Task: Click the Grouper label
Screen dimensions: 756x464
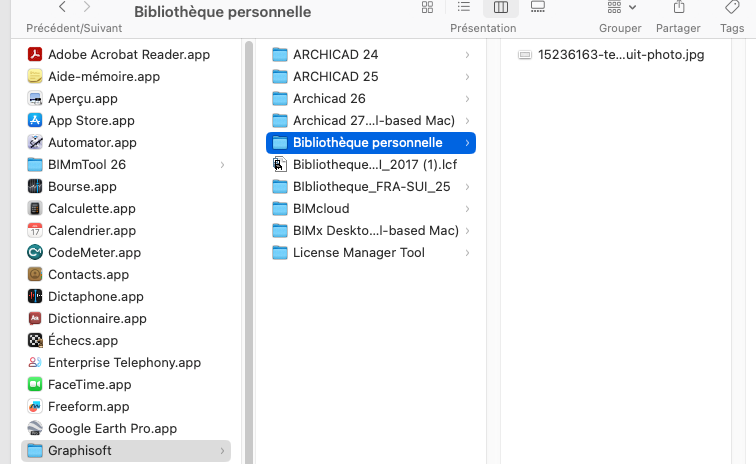Action: [620, 28]
